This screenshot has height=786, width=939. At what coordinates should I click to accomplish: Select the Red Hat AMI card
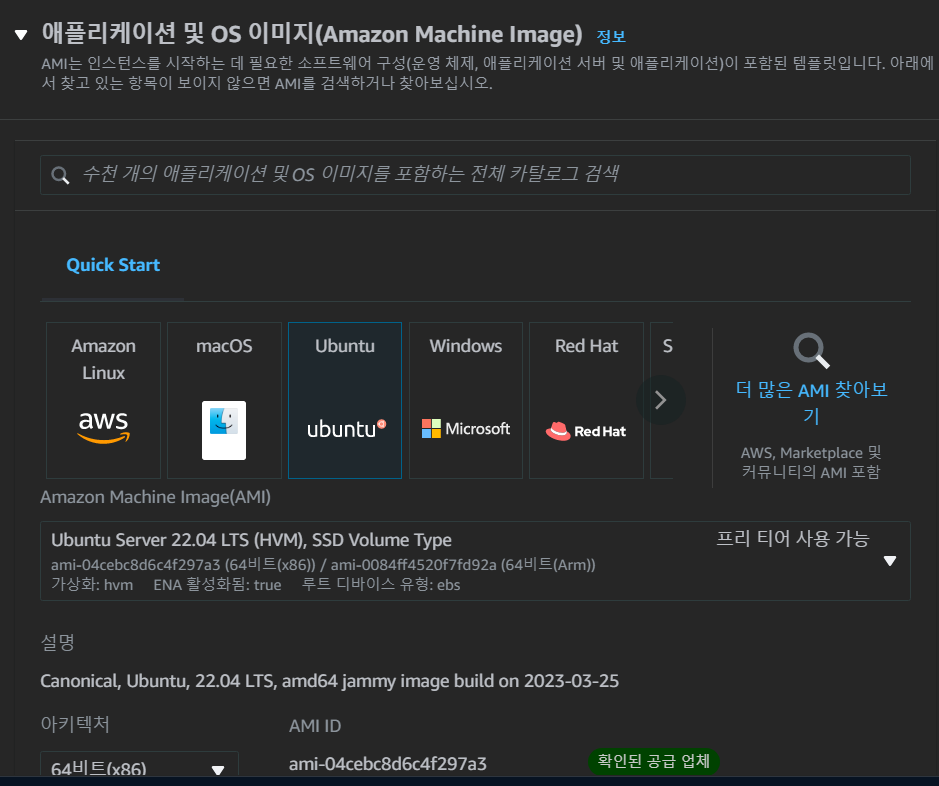coord(586,400)
